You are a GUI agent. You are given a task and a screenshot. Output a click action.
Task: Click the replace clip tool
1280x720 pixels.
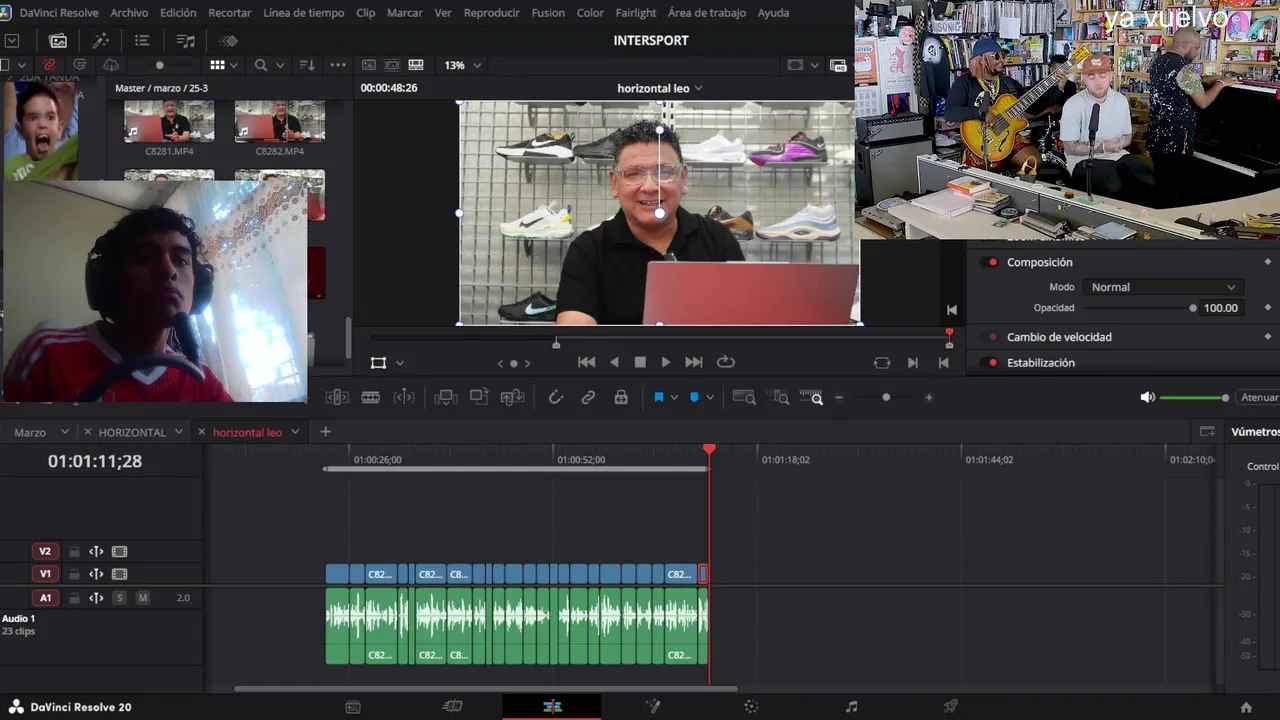(512, 397)
